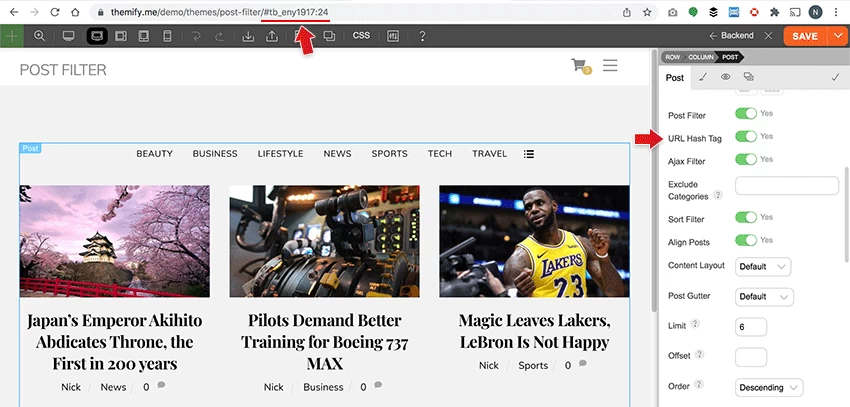Reload the page in the browser
The image size is (850, 407).
click(x=55, y=12)
